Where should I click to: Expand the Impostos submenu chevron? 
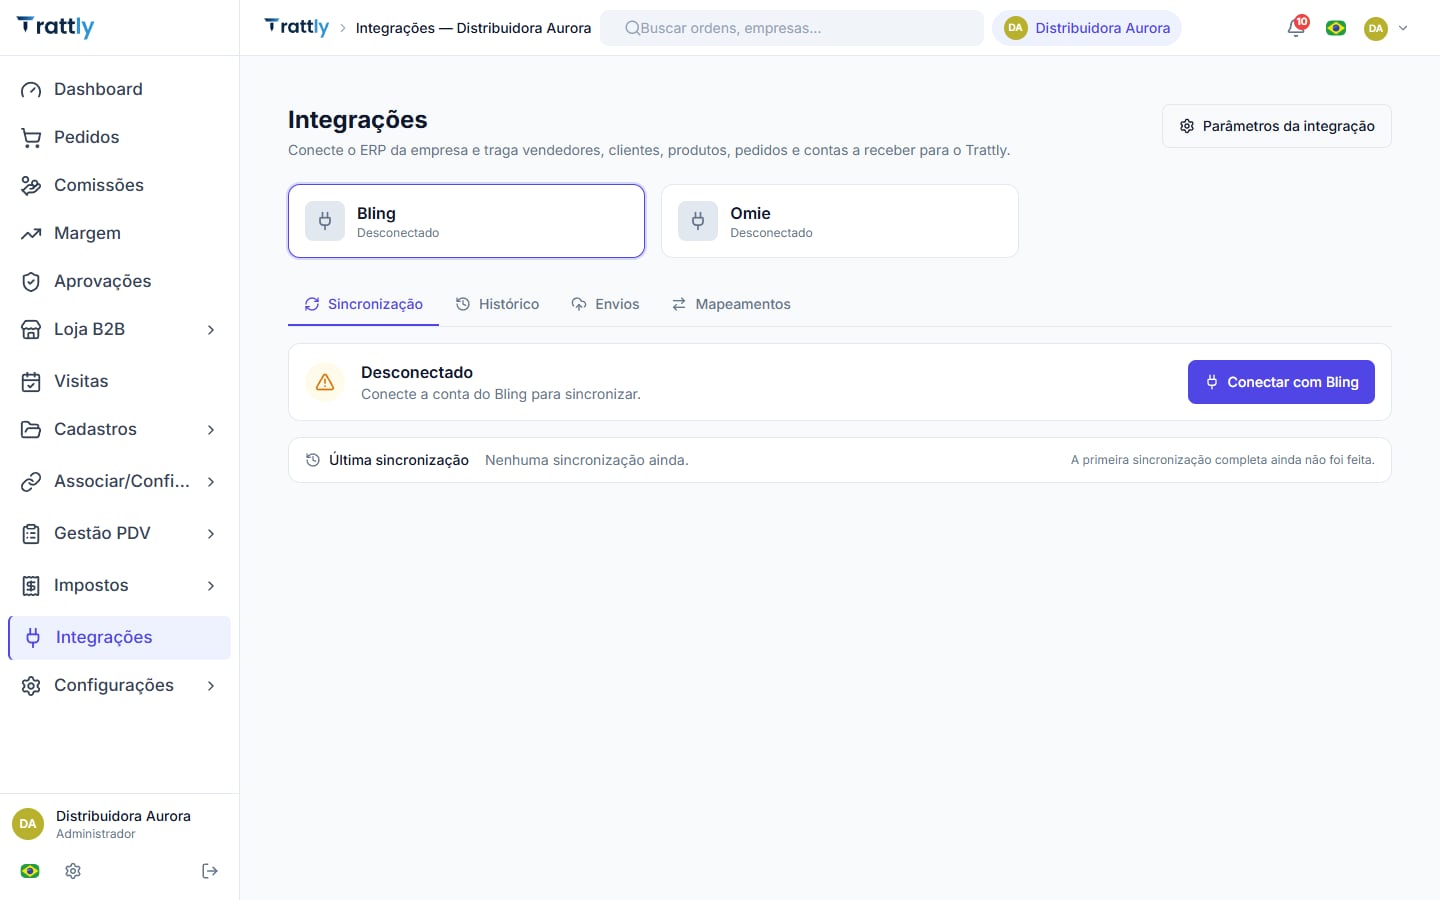pos(211,586)
